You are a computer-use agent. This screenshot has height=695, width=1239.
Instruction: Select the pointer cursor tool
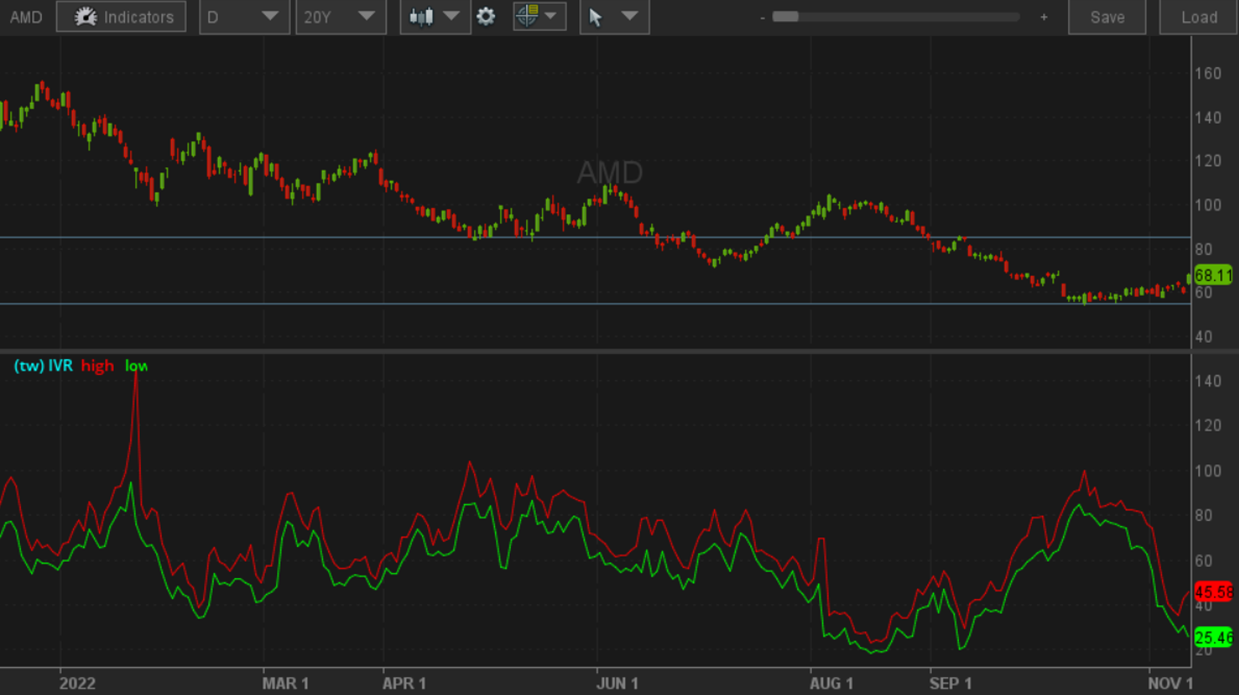596,17
